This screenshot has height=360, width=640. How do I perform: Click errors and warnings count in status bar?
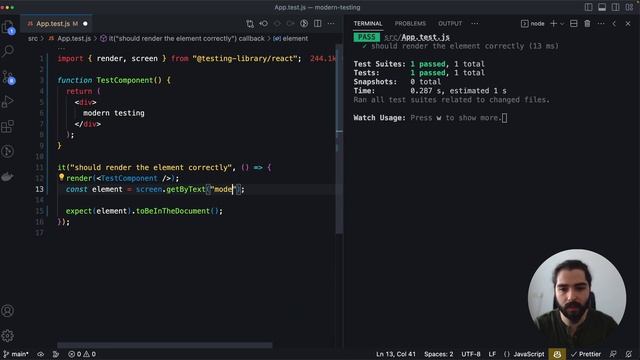[82, 354]
